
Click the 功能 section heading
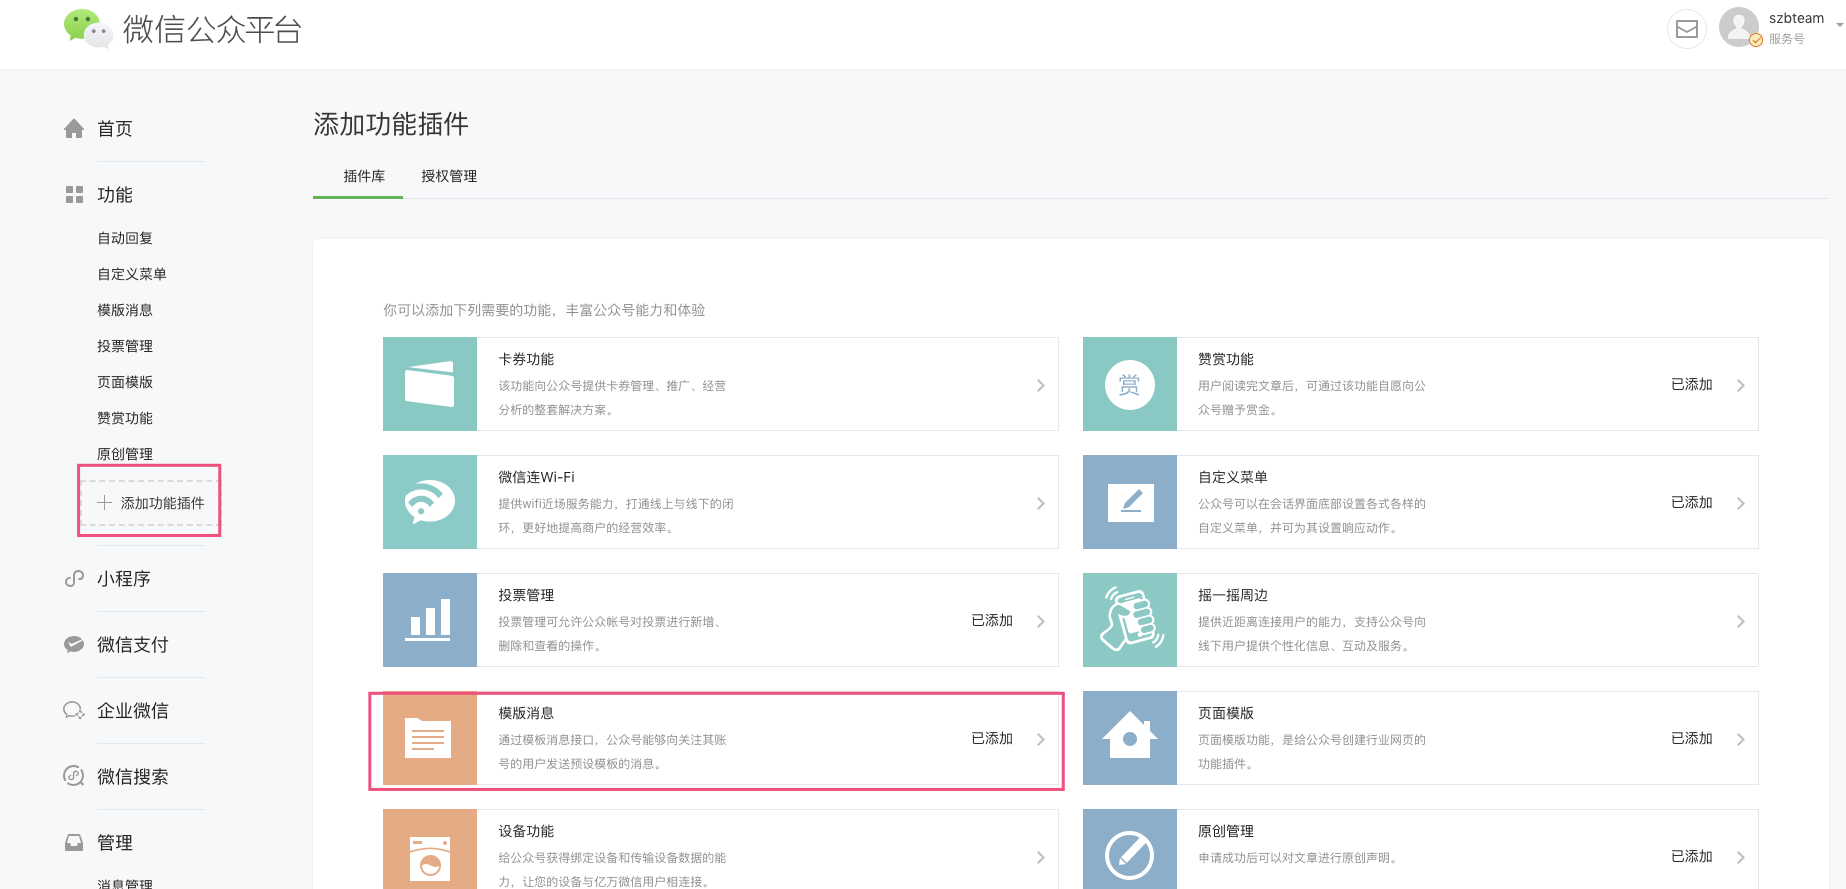(x=115, y=194)
